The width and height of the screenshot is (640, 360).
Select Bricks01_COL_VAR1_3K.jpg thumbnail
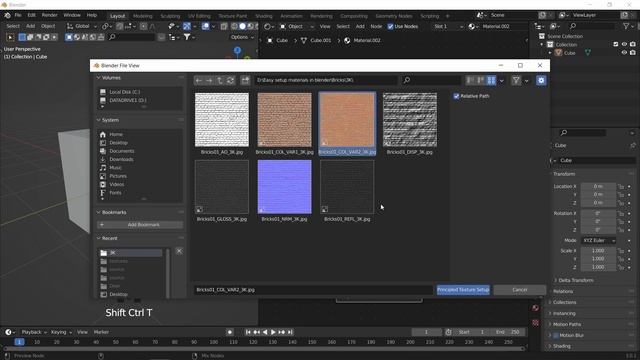click(284, 120)
